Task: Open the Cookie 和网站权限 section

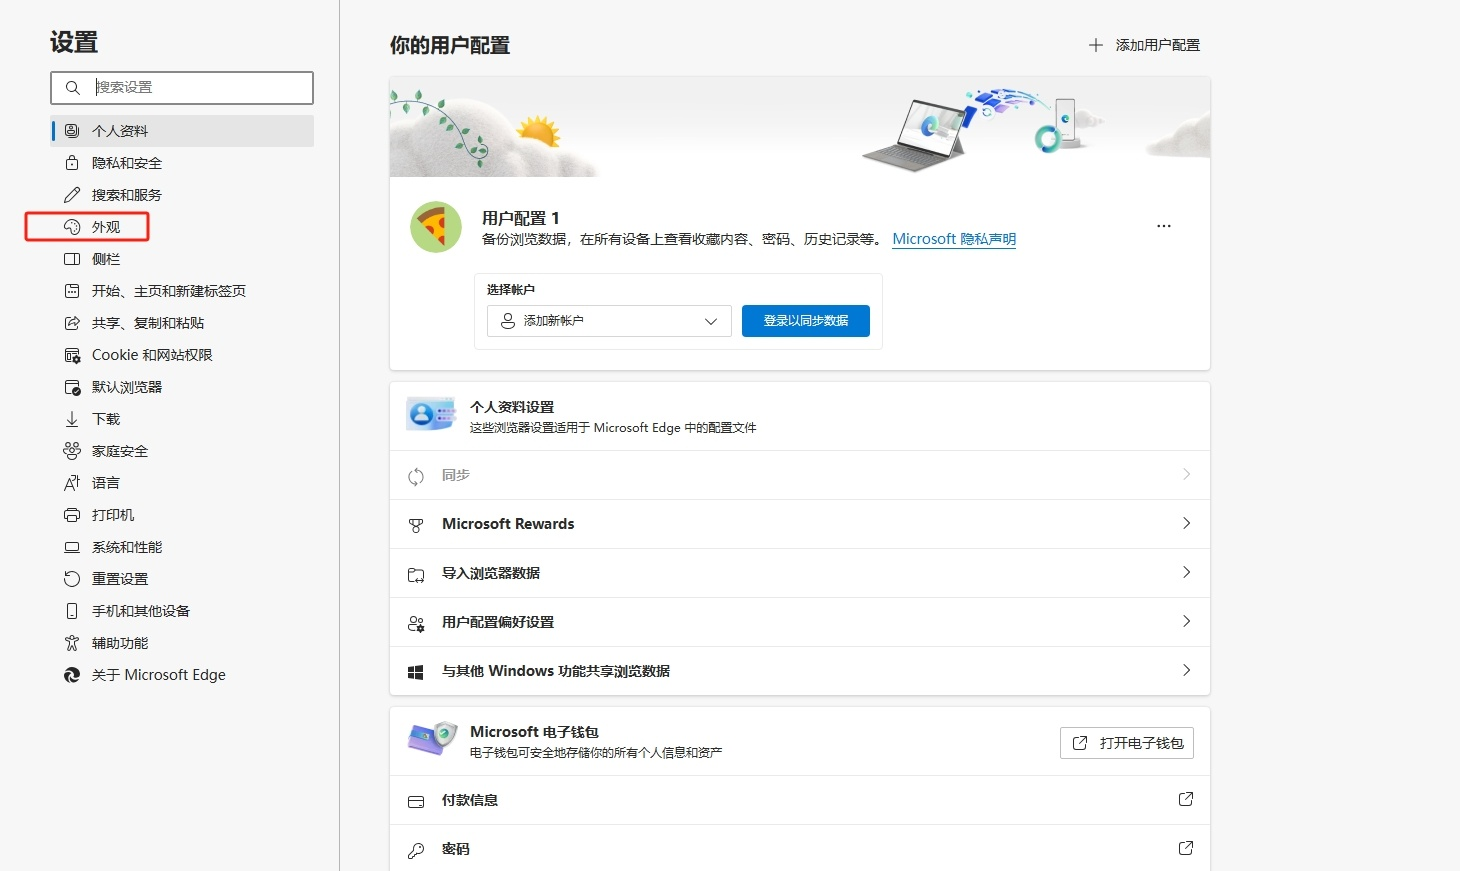Action: pyautogui.click(x=182, y=355)
